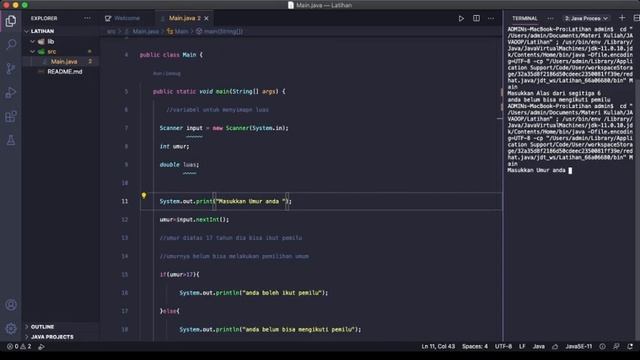Open editor More Actions ellipsis
The width and height of the screenshot is (640, 360).
(491, 18)
